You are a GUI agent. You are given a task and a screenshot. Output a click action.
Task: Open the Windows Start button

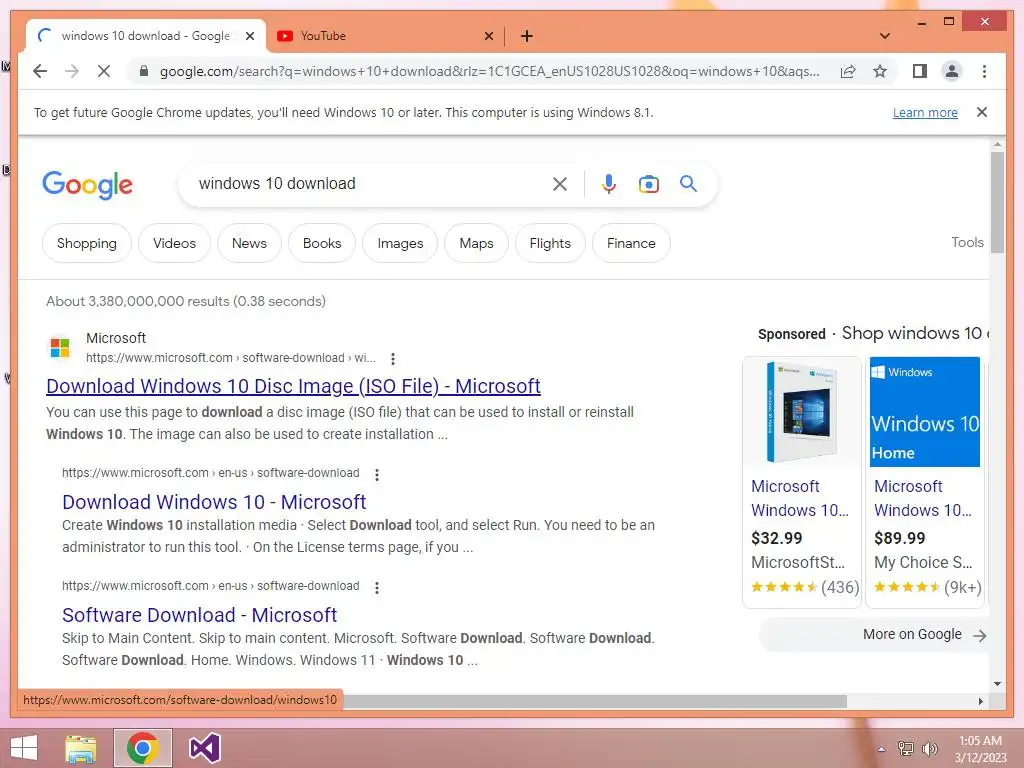click(24, 748)
